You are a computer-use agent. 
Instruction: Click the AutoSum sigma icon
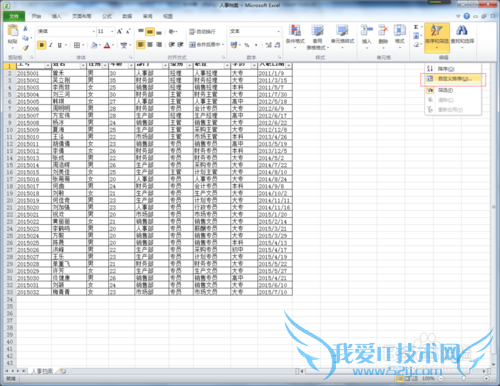pyautogui.click(x=416, y=27)
